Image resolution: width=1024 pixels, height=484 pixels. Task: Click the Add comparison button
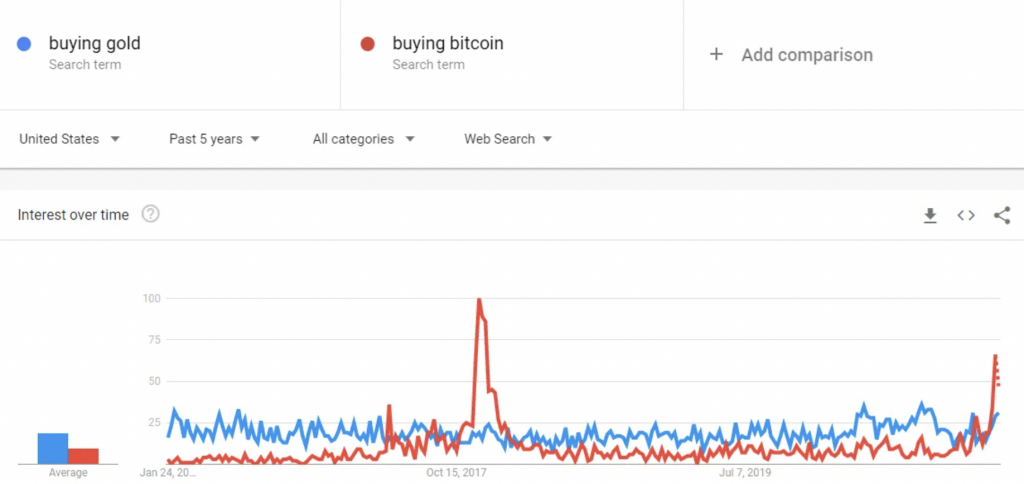[806, 55]
